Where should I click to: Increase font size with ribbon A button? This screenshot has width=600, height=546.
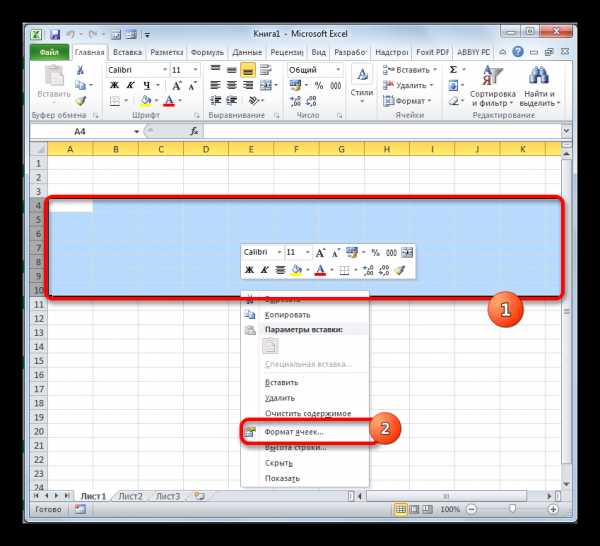[x=176, y=85]
